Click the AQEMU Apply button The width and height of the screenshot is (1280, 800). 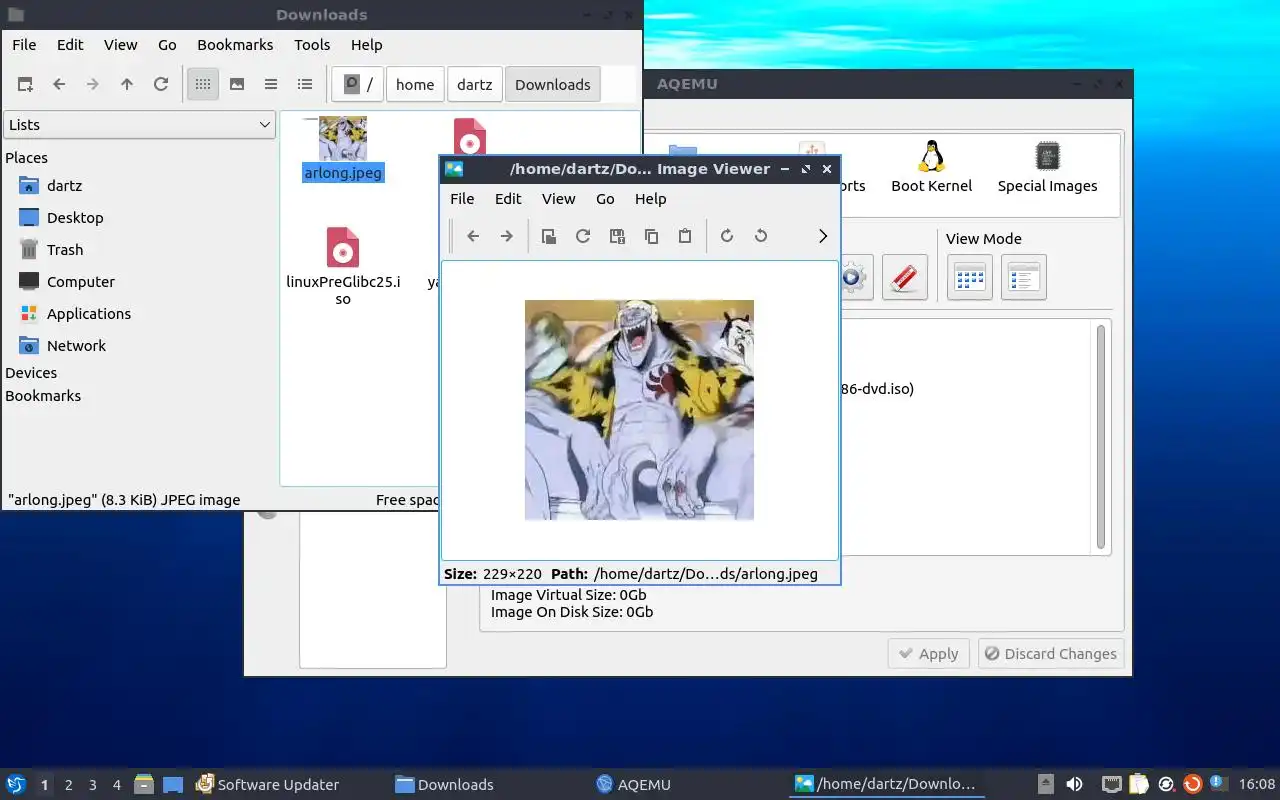[929, 653]
